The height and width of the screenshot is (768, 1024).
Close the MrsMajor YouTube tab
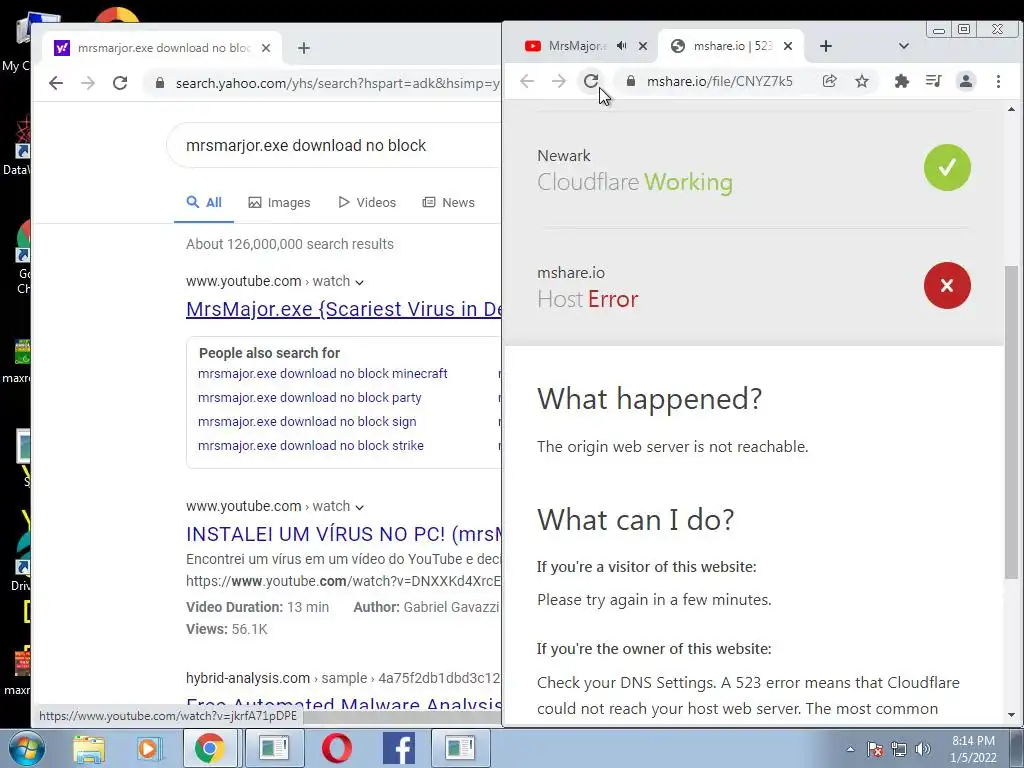coord(643,46)
